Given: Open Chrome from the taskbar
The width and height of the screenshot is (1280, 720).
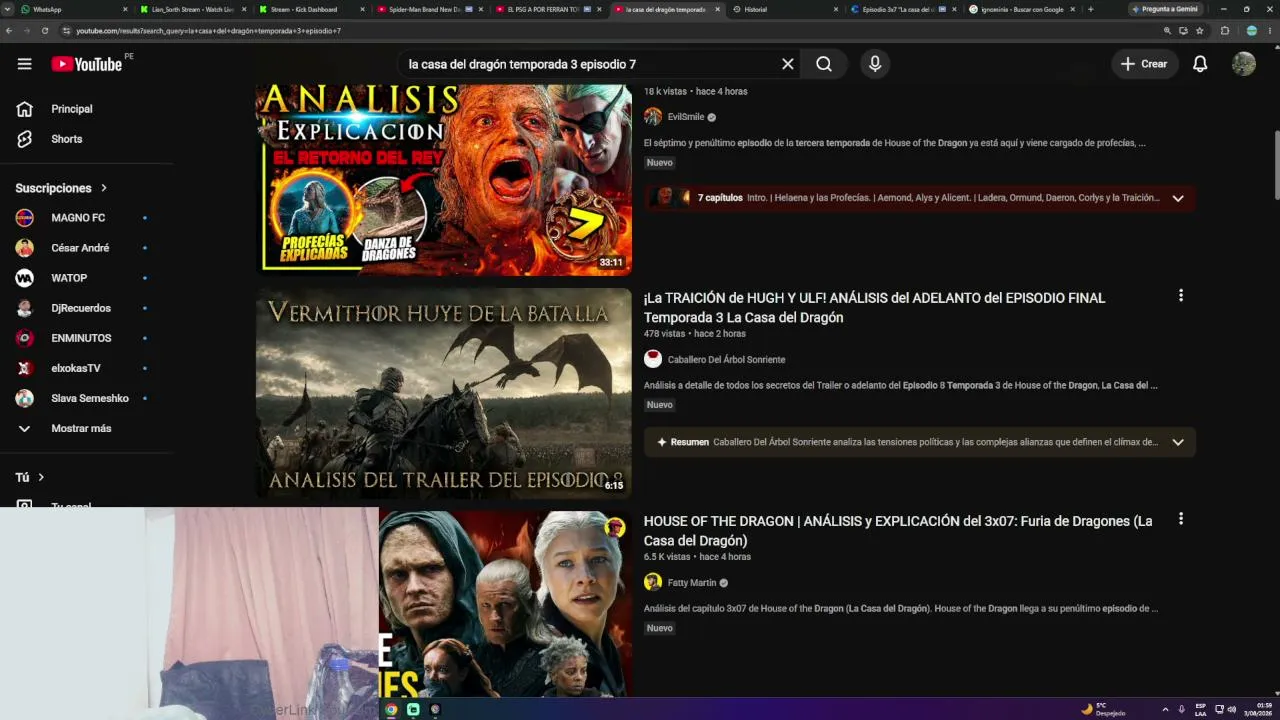Looking at the screenshot, I should coord(391,709).
